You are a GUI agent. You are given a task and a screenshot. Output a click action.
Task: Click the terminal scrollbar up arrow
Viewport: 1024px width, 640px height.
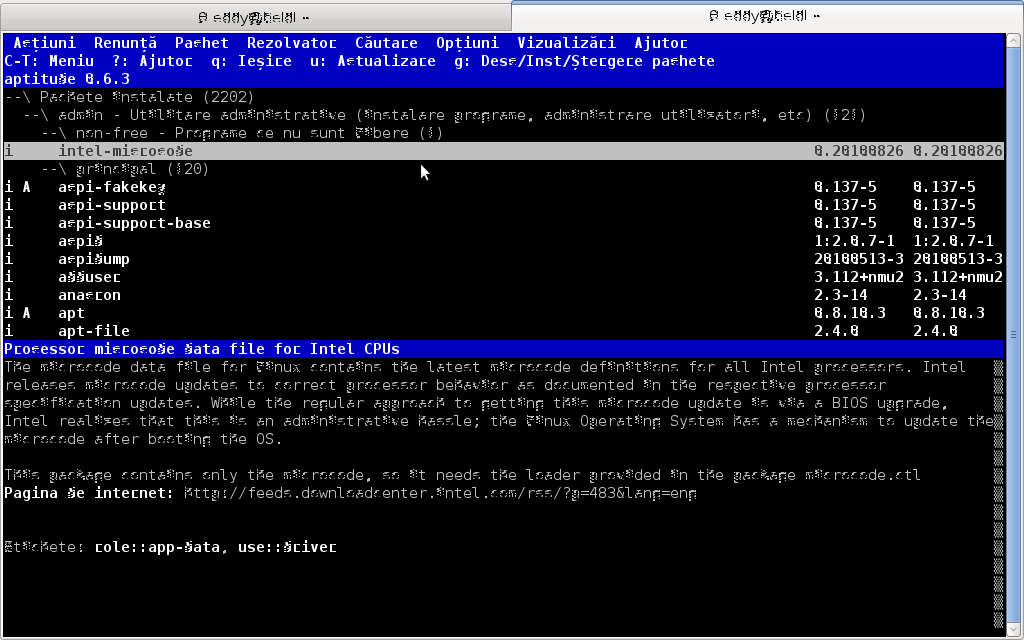pos(1014,40)
